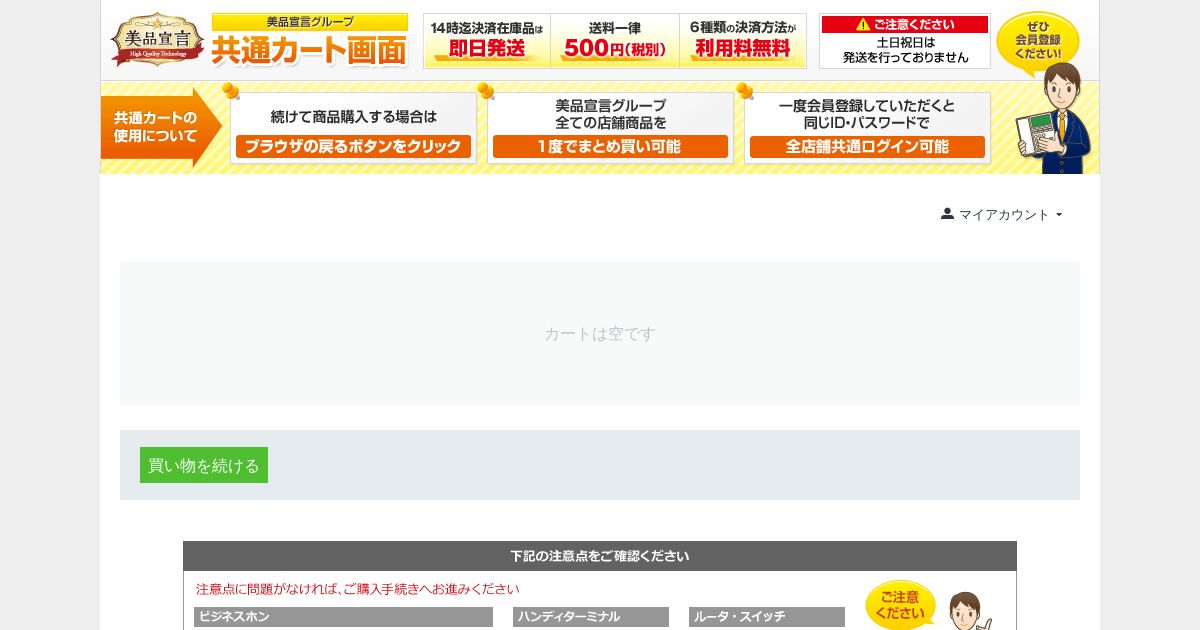Screen dimensions: 1200x630
Task: Click the pushpin on 続けて商品購入 card
Action: pyautogui.click(x=231, y=91)
